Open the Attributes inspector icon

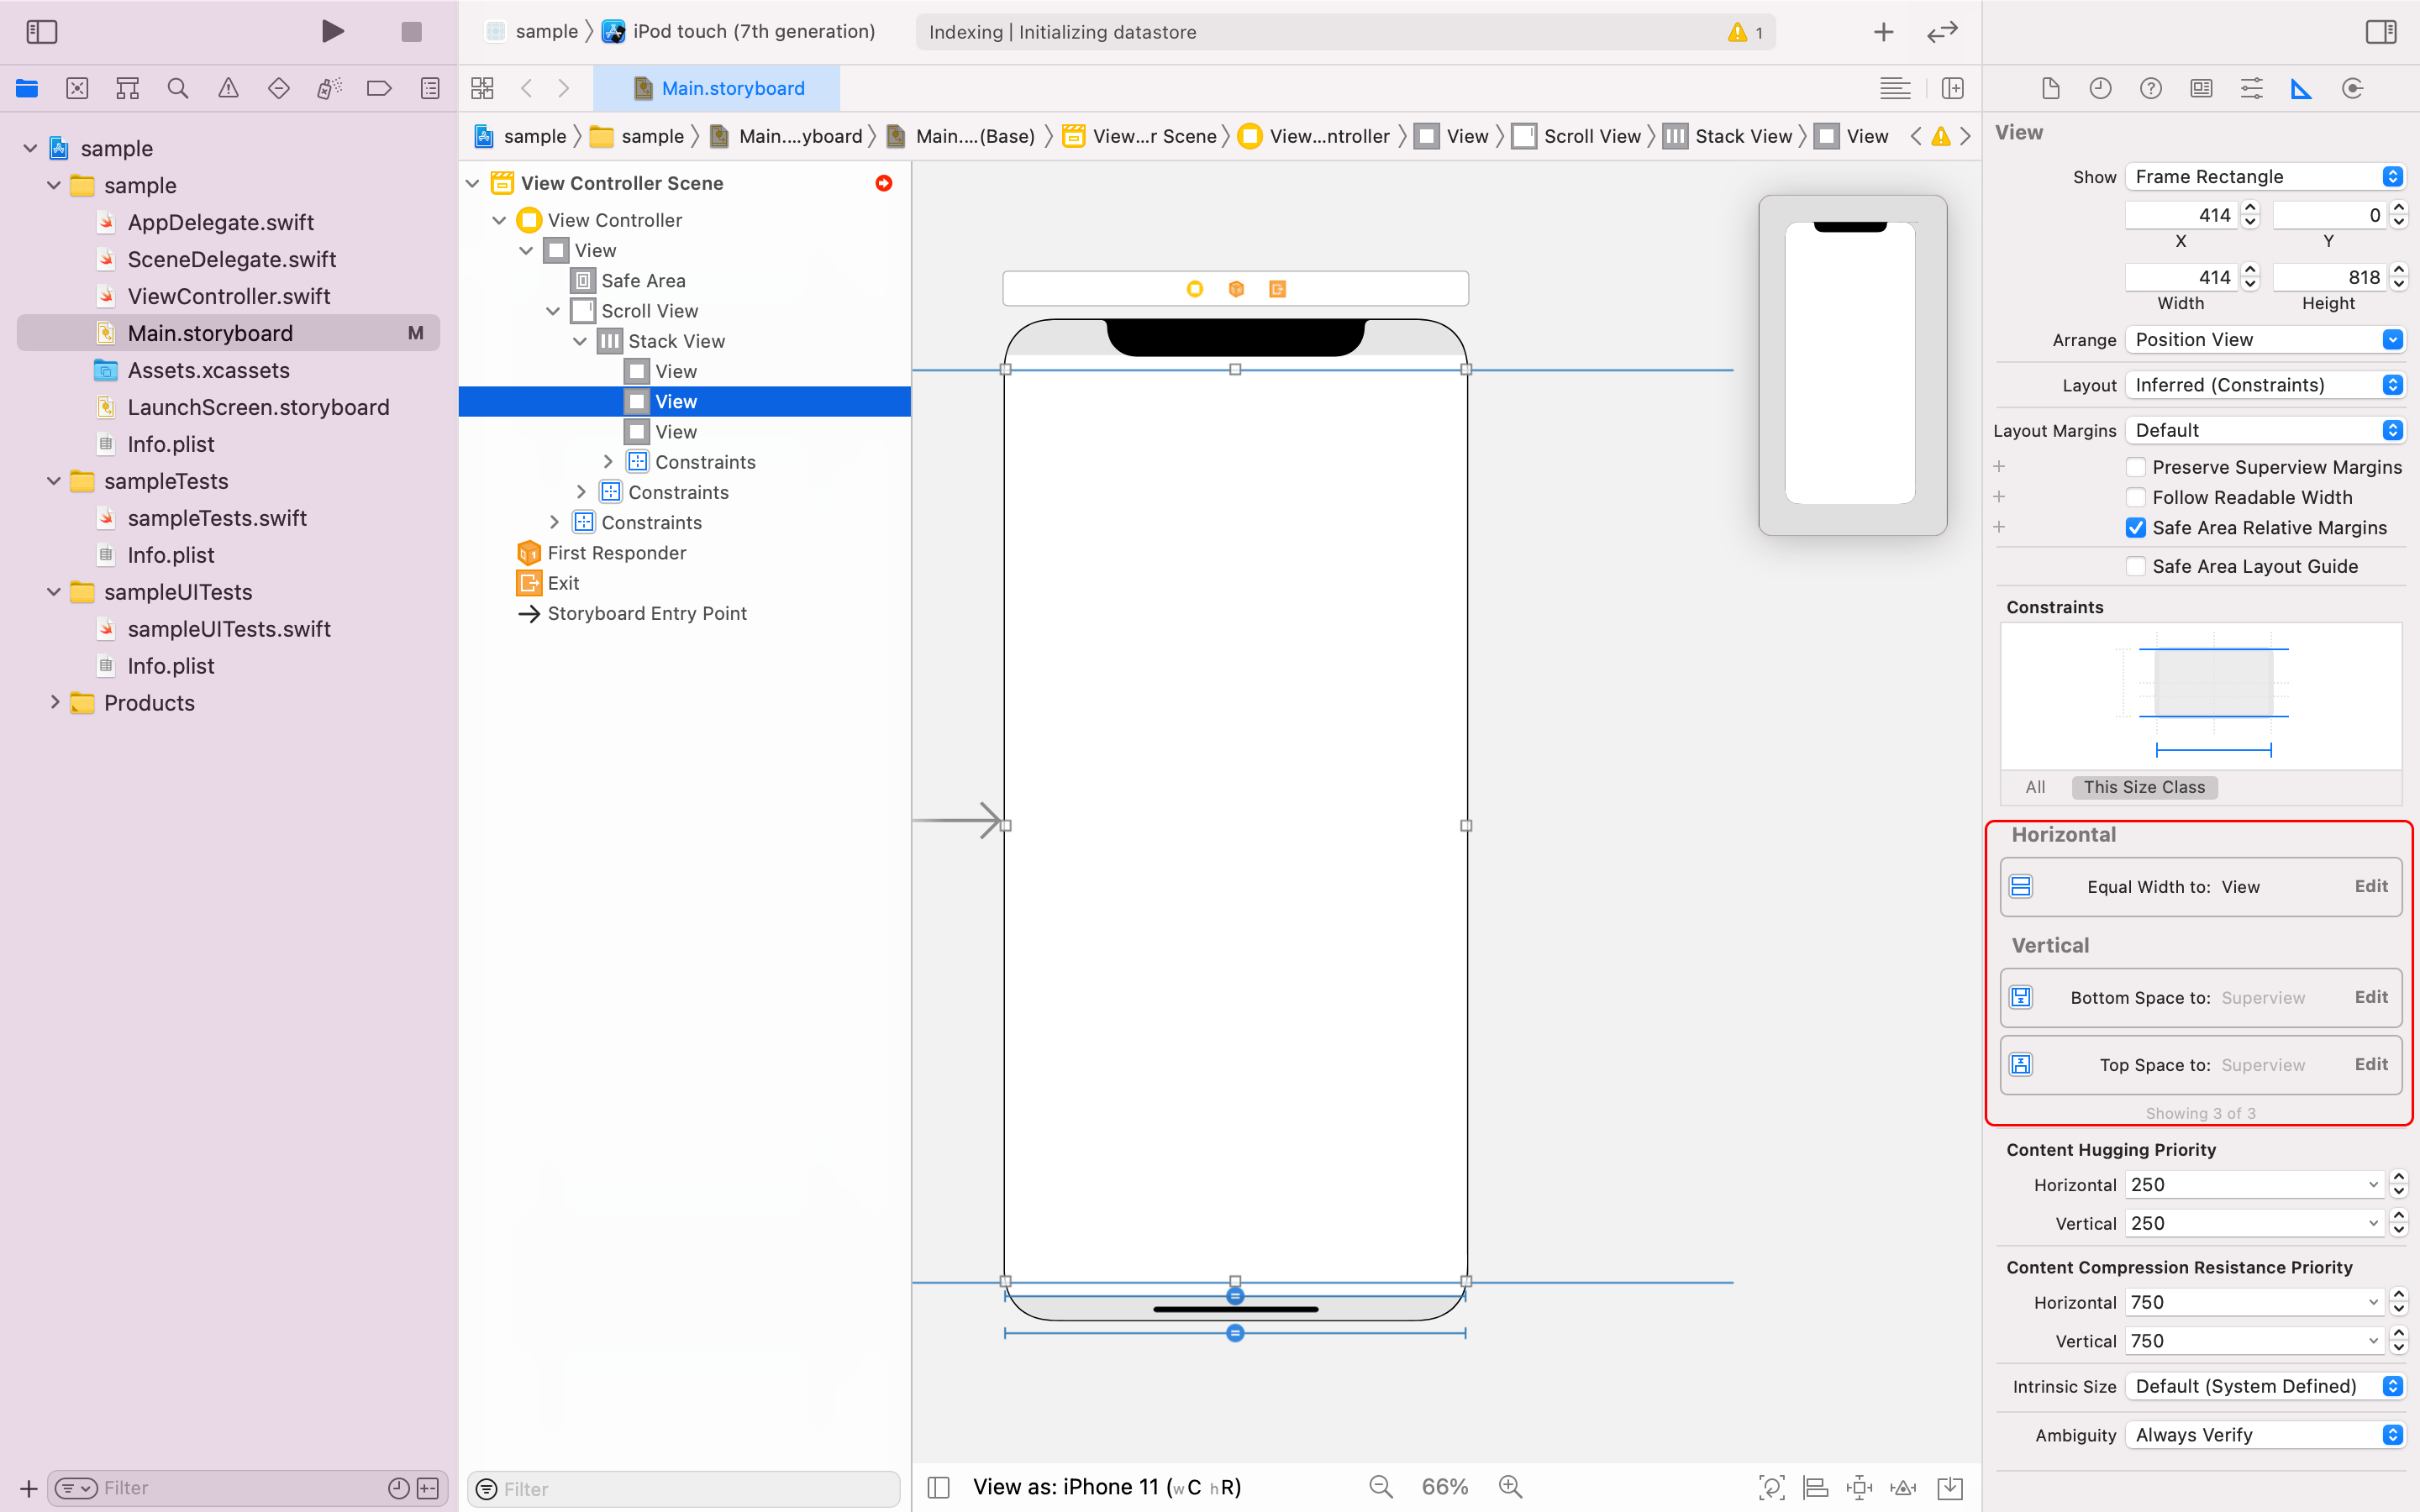pos(2251,89)
